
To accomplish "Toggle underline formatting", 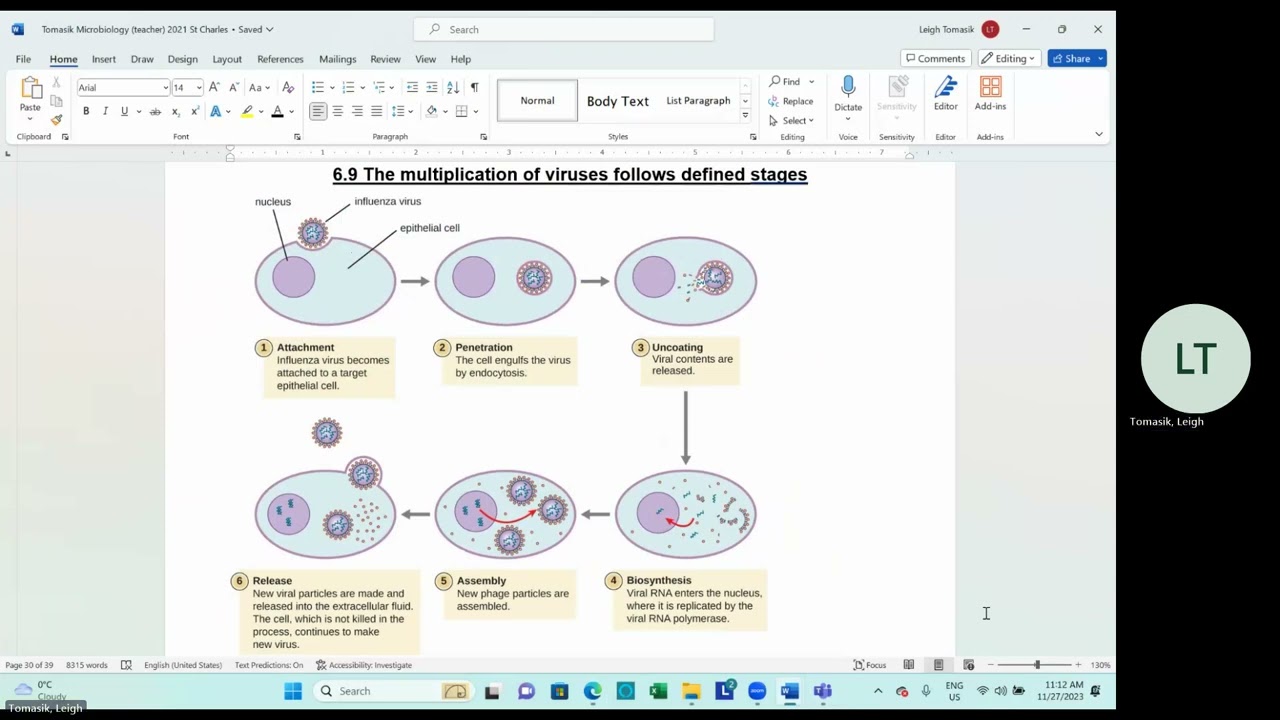I will [124, 111].
